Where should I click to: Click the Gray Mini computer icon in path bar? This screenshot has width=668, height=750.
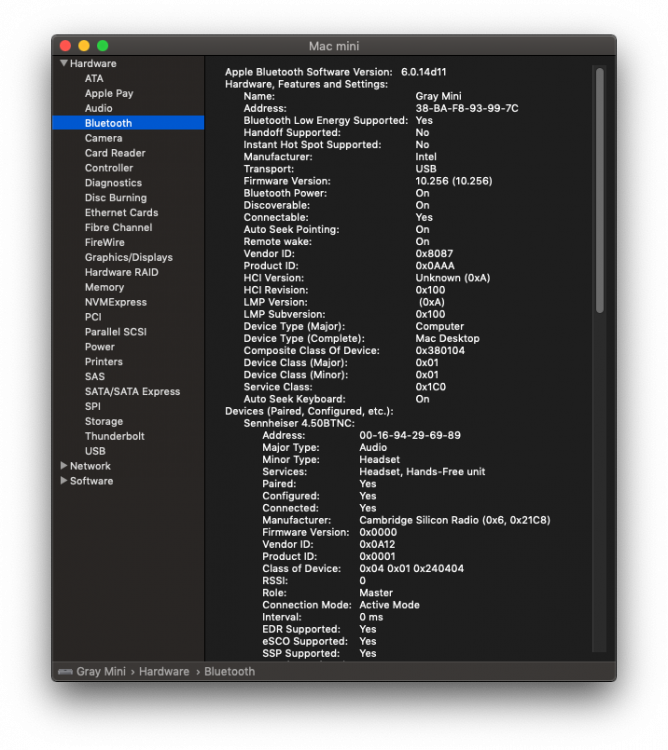coord(65,672)
